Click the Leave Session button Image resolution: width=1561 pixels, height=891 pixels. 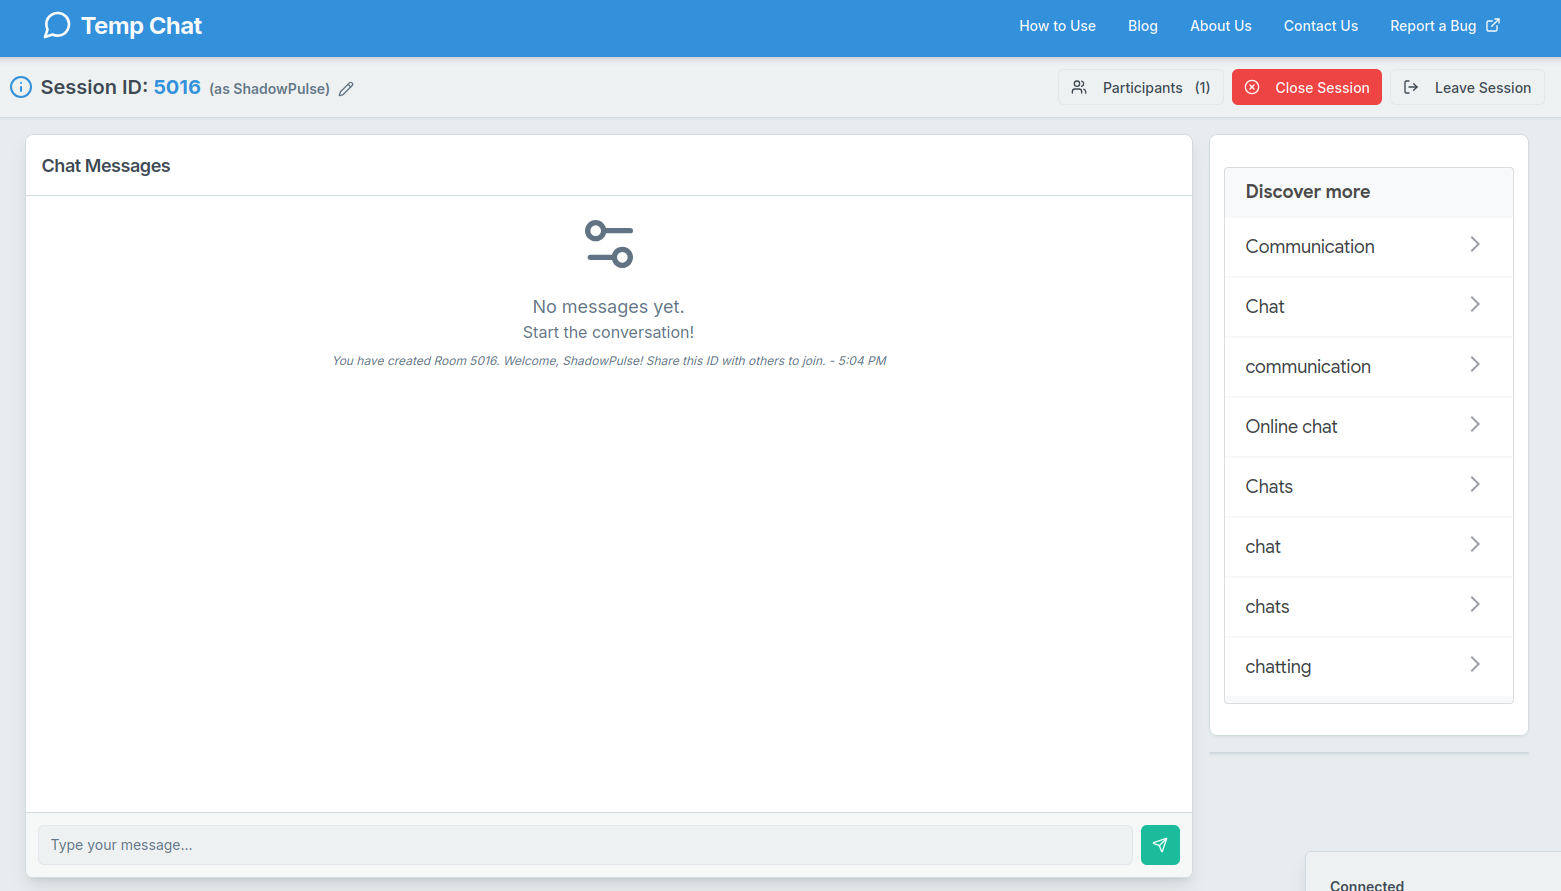[1483, 87]
